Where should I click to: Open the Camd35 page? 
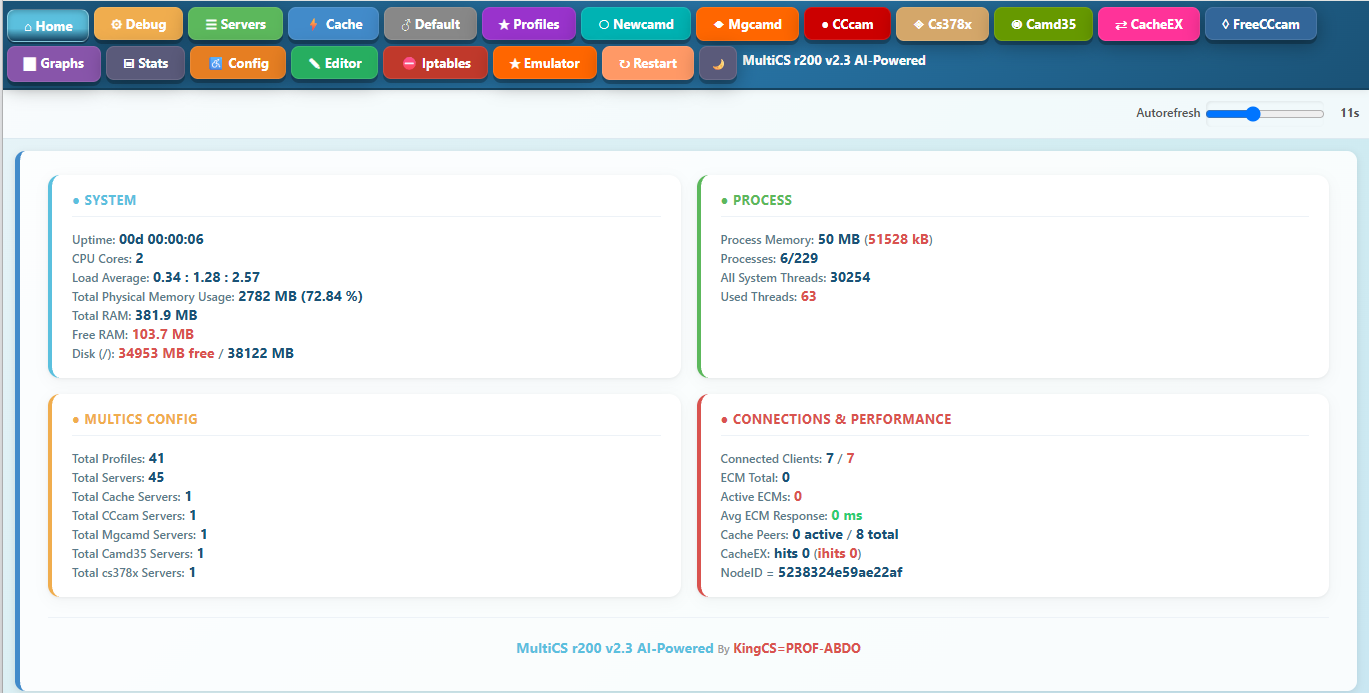tap(1043, 24)
